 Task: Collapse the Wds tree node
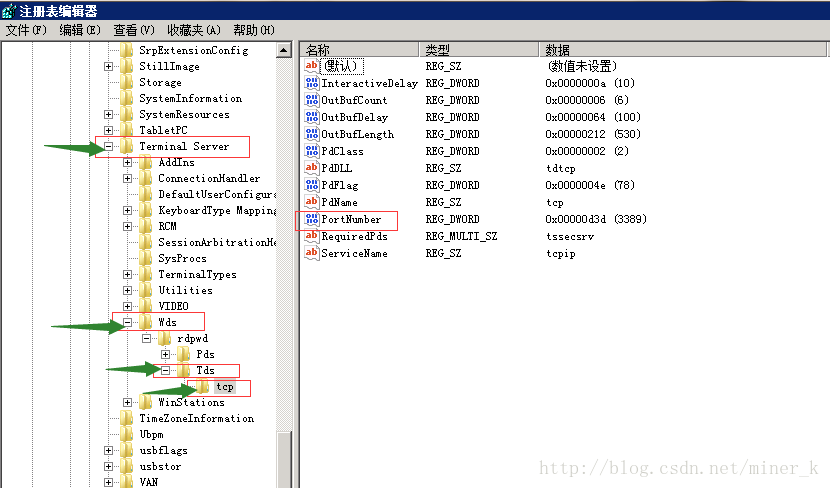(128, 322)
